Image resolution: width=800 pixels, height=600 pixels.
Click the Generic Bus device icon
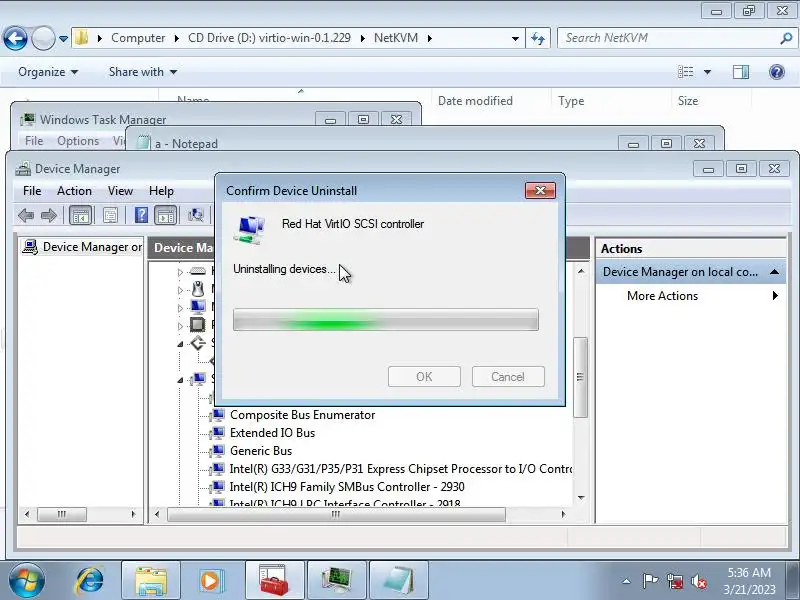(x=218, y=451)
